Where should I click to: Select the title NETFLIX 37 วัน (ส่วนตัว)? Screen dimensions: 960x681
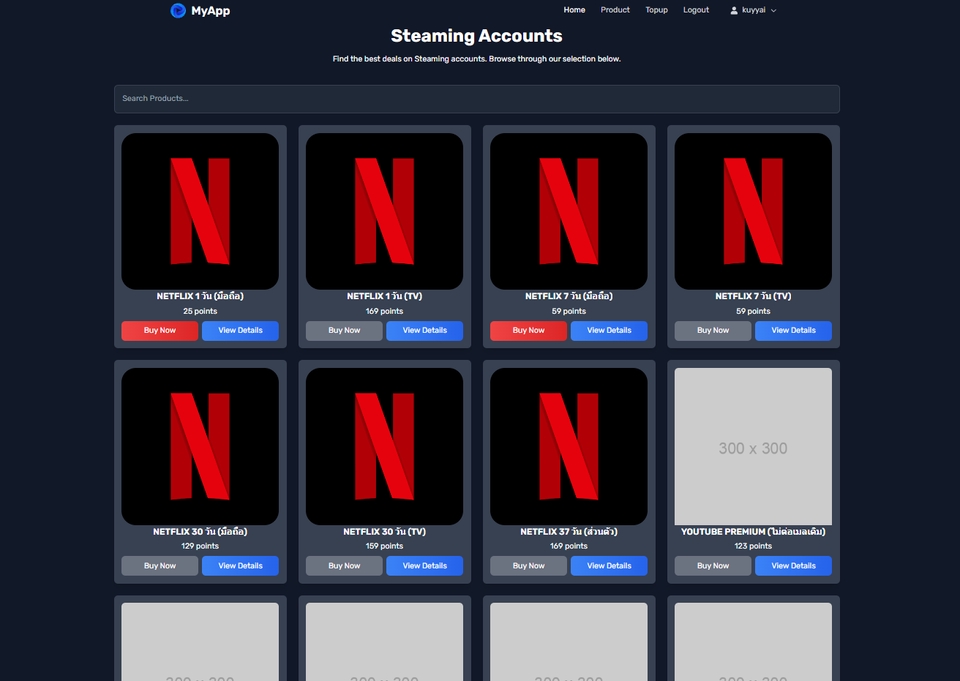569,532
